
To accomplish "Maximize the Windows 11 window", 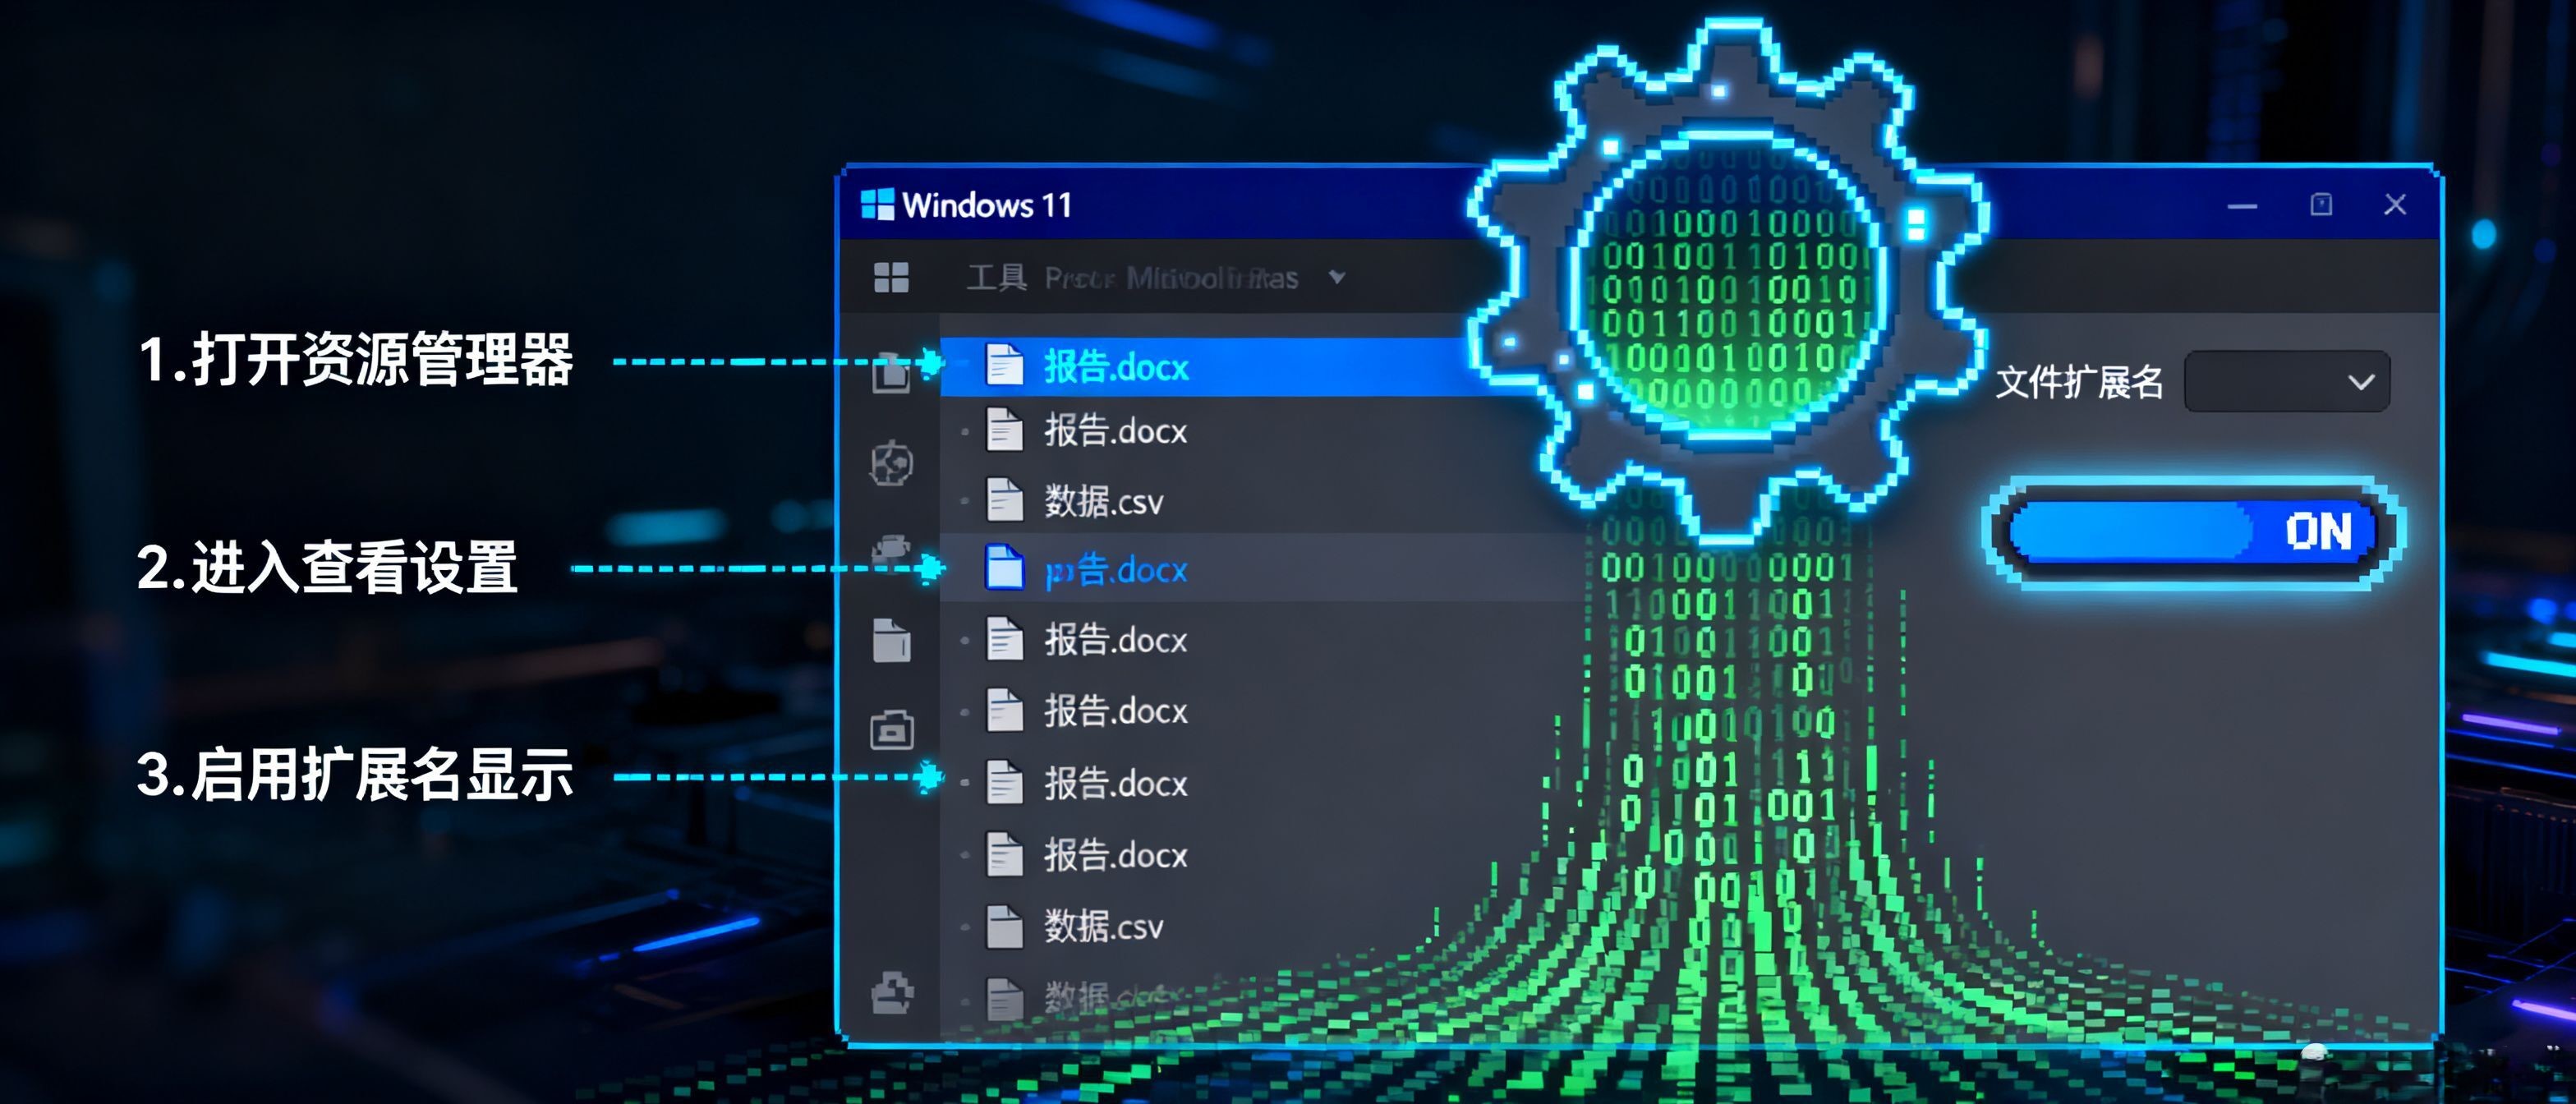I will coord(2321,205).
